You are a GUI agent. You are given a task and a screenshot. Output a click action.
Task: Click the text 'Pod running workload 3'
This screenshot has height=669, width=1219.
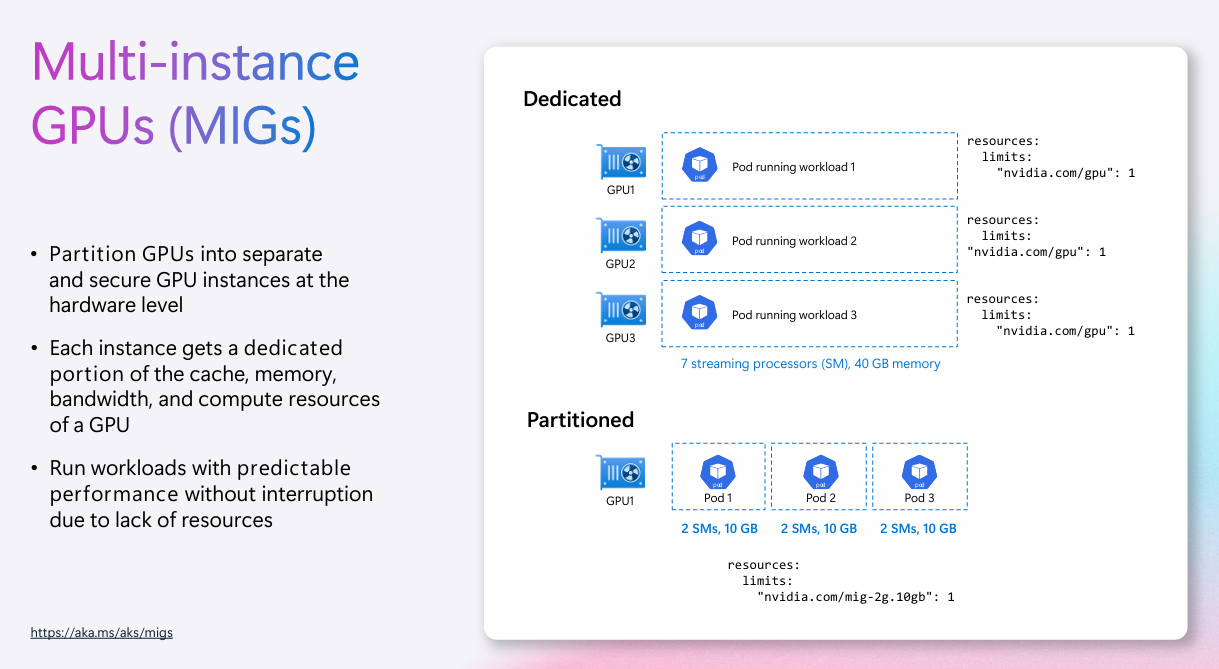[794, 315]
